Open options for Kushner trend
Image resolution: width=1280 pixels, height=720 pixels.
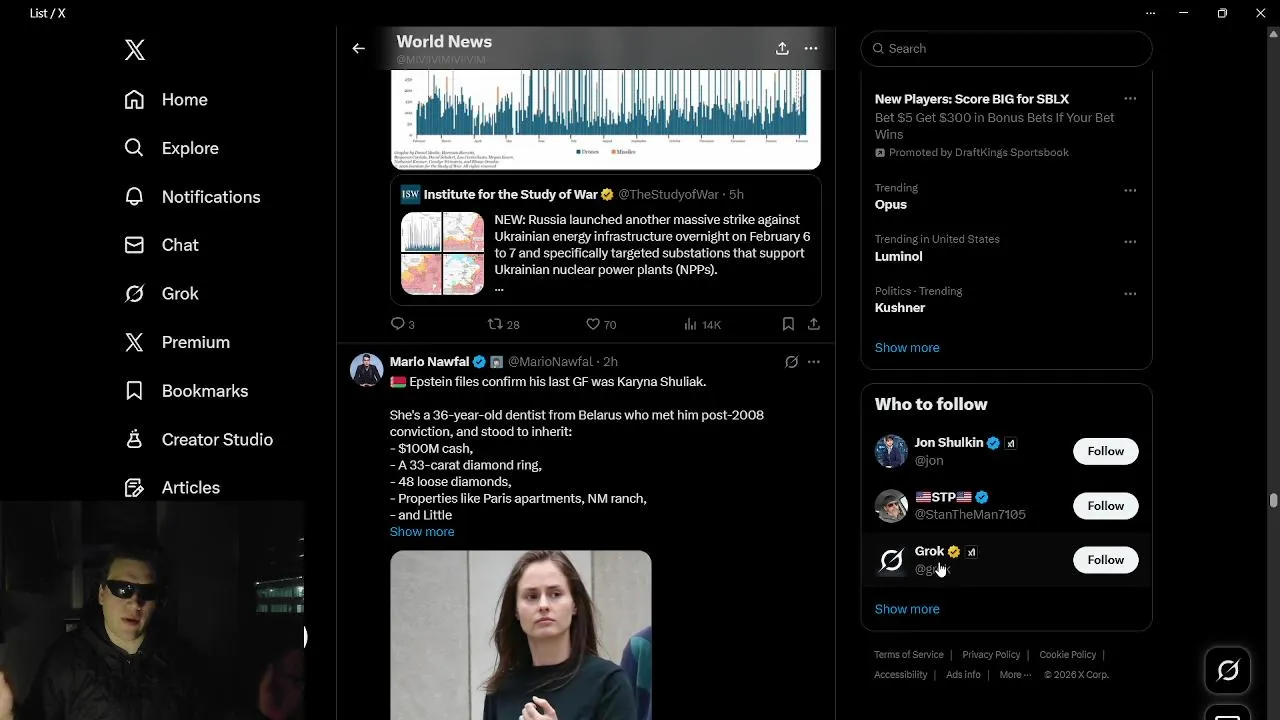1130,294
